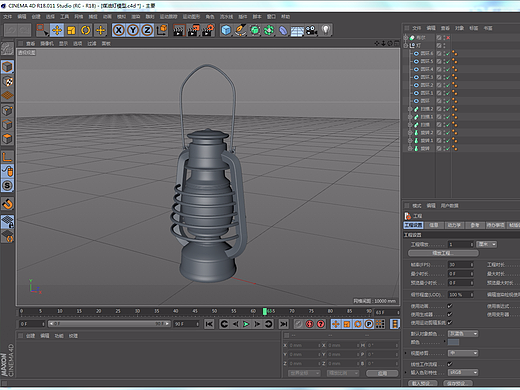The height and width of the screenshot is (390, 520).
Task: Open 文件 (File) main menu
Action: tap(7, 17)
